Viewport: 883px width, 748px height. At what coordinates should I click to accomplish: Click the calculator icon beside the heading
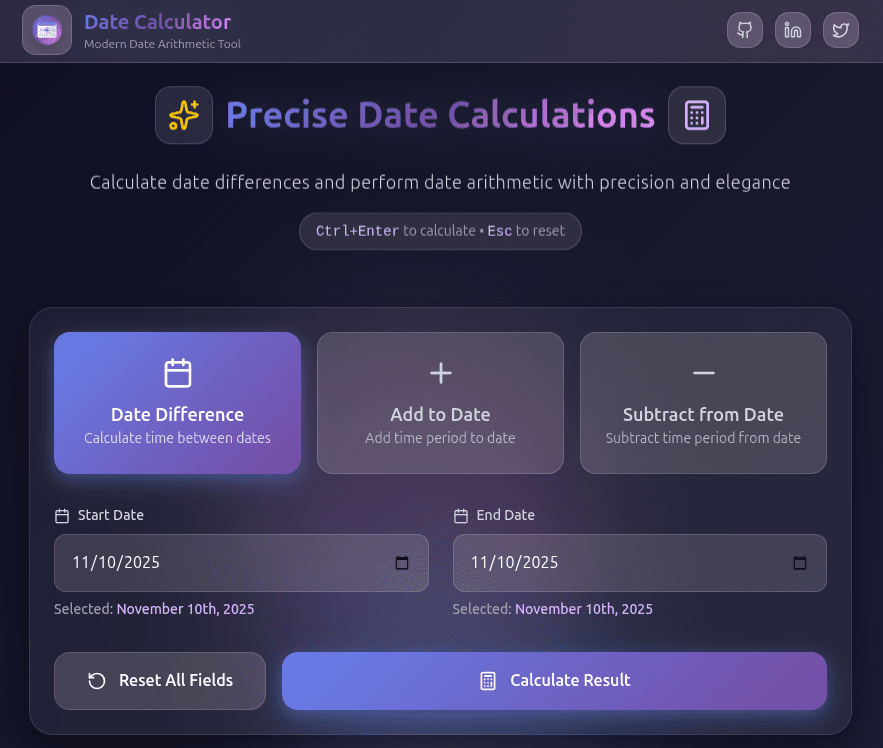[x=696, y=116]
